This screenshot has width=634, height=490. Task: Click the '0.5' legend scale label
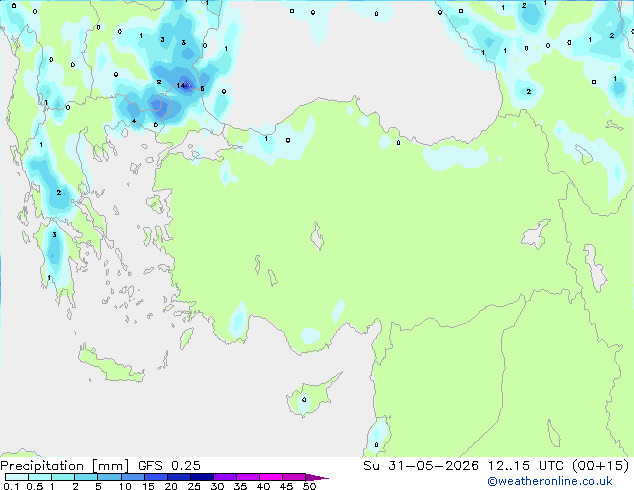[x=35, y=486]
